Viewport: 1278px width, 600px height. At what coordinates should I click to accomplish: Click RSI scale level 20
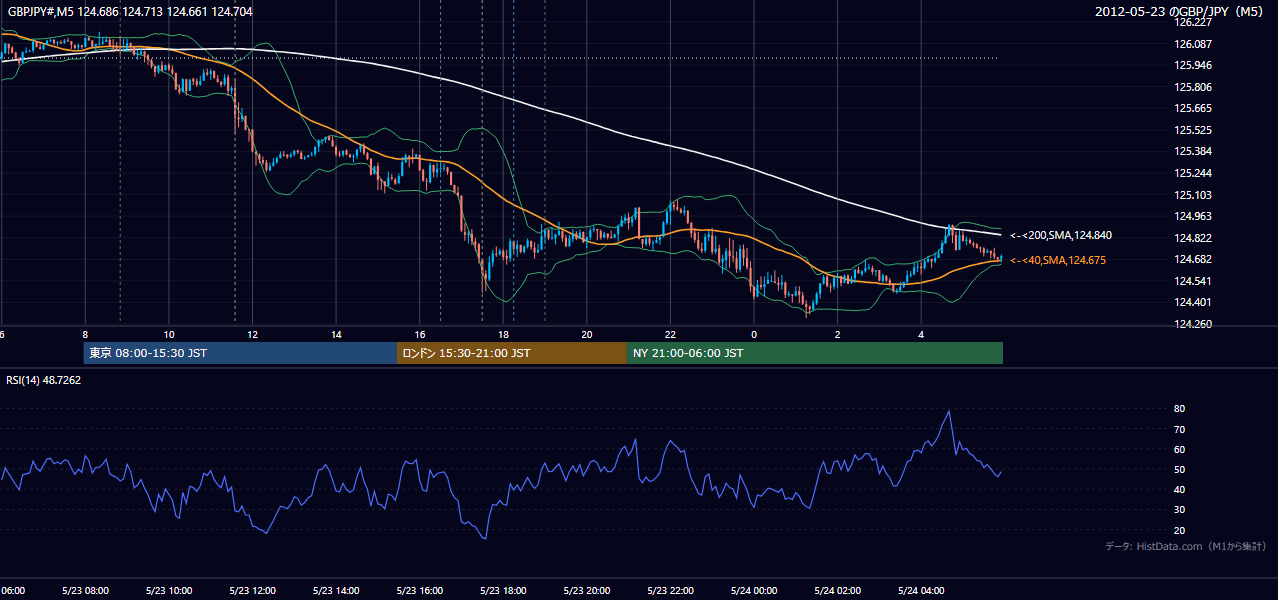point(1180,530)
